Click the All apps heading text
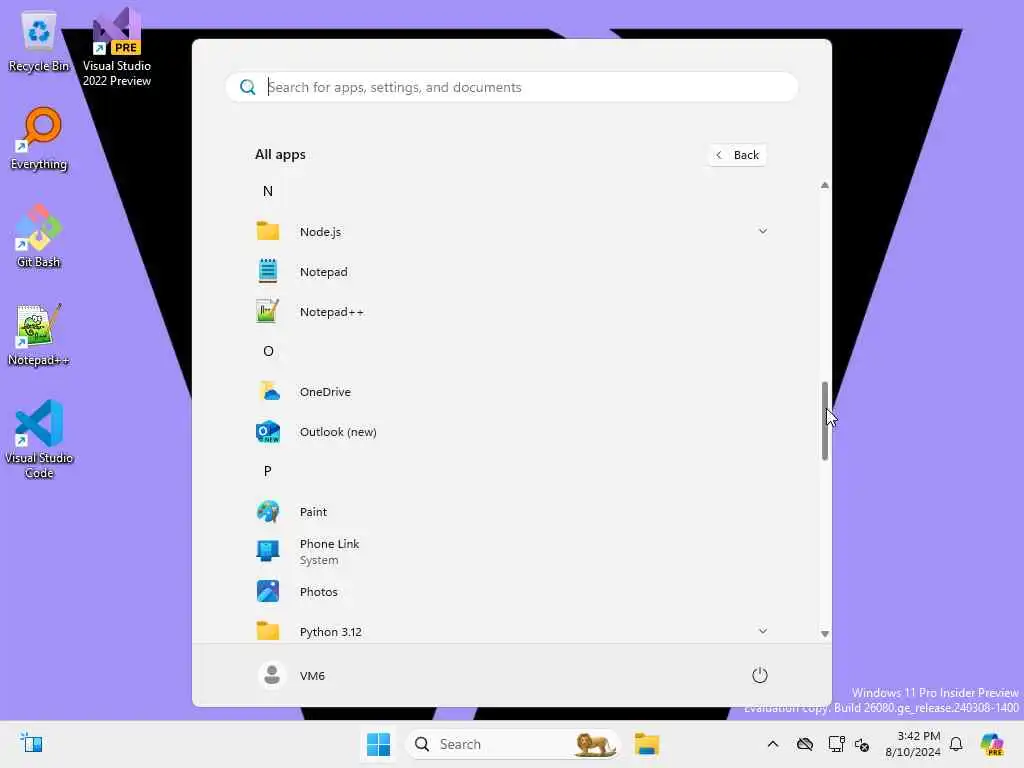Screen dimensions: 1024x768 point(280,154)
